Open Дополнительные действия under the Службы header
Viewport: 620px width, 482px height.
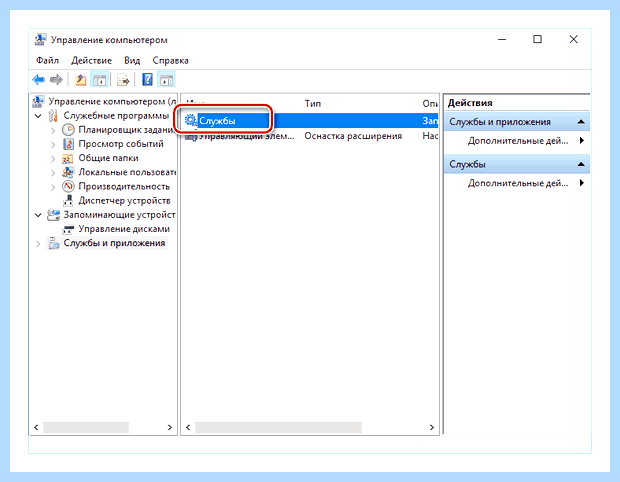pyautogui.click(x=517, y=183)
